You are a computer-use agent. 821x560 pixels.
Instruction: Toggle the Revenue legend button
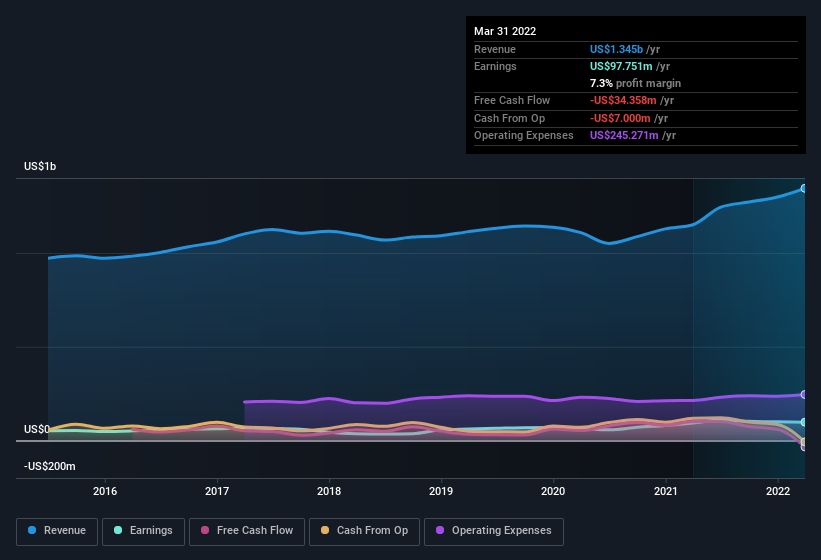pyautogui.click(x=57, y=531)
